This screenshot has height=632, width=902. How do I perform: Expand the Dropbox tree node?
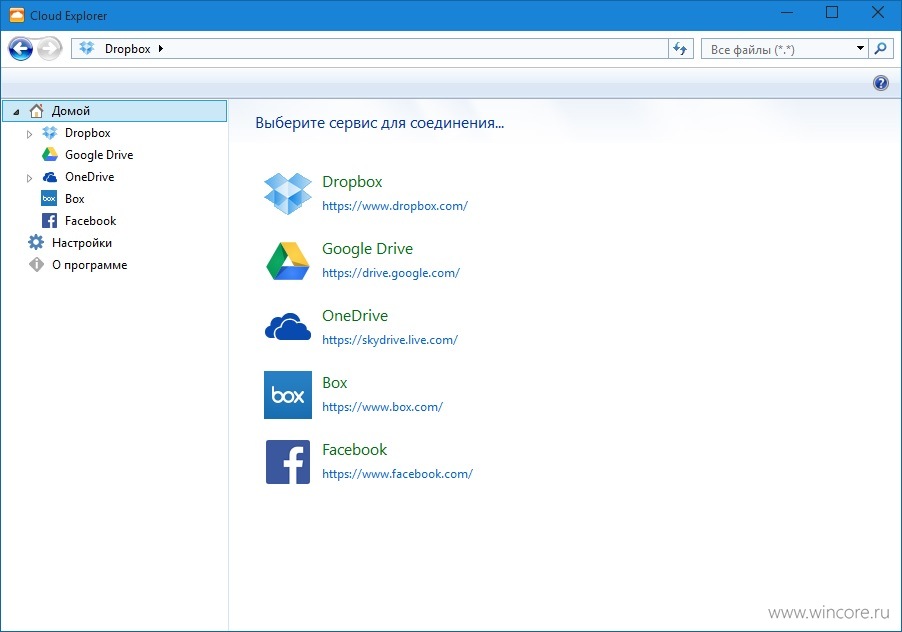point(29,134)
